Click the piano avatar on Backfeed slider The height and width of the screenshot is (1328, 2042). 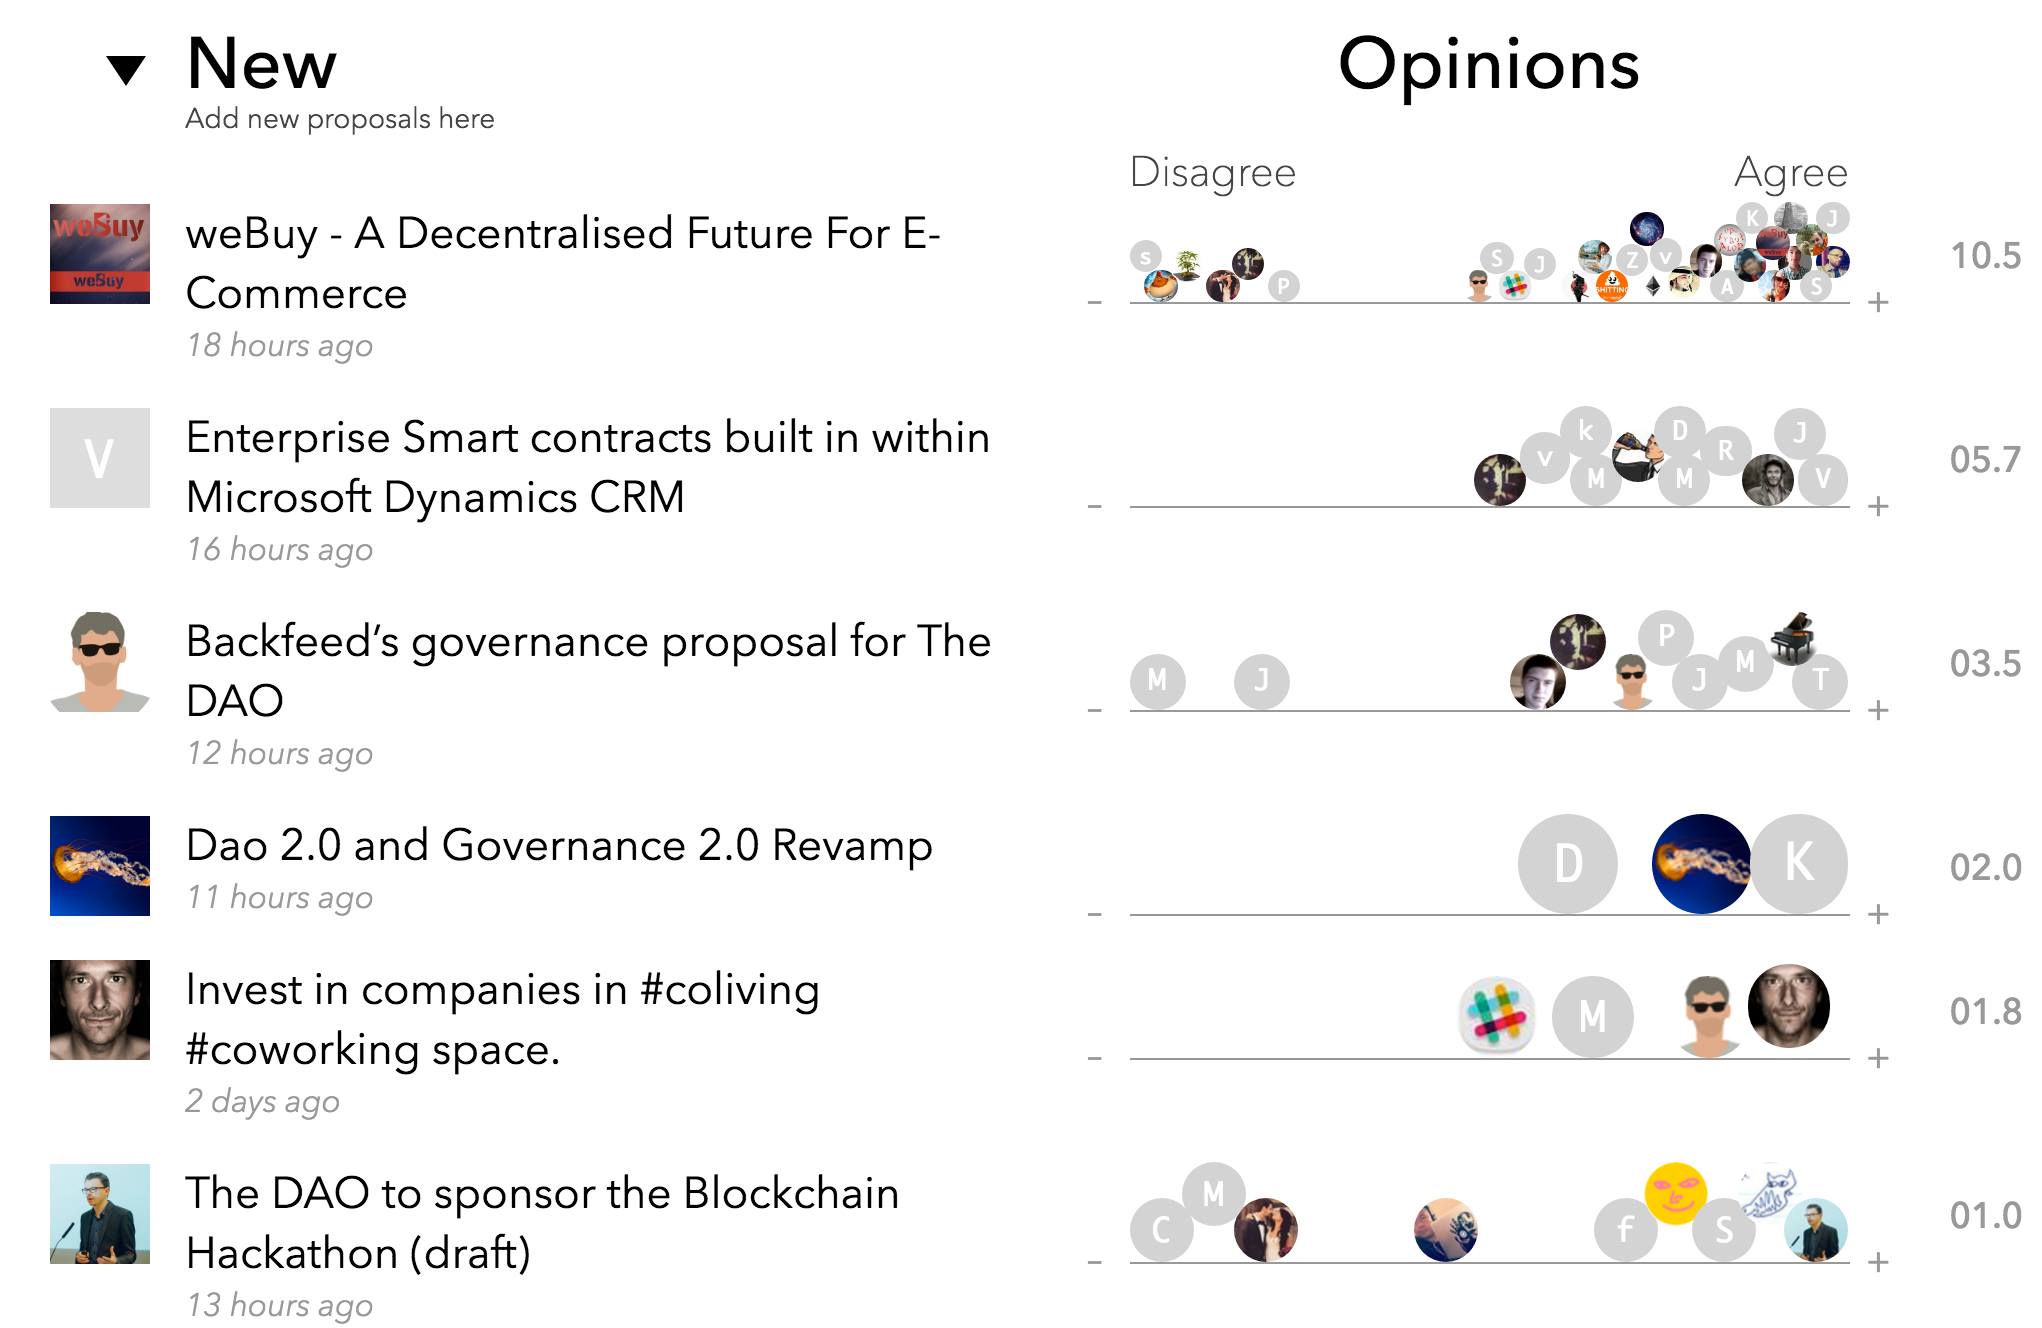tap(1794, 638)
